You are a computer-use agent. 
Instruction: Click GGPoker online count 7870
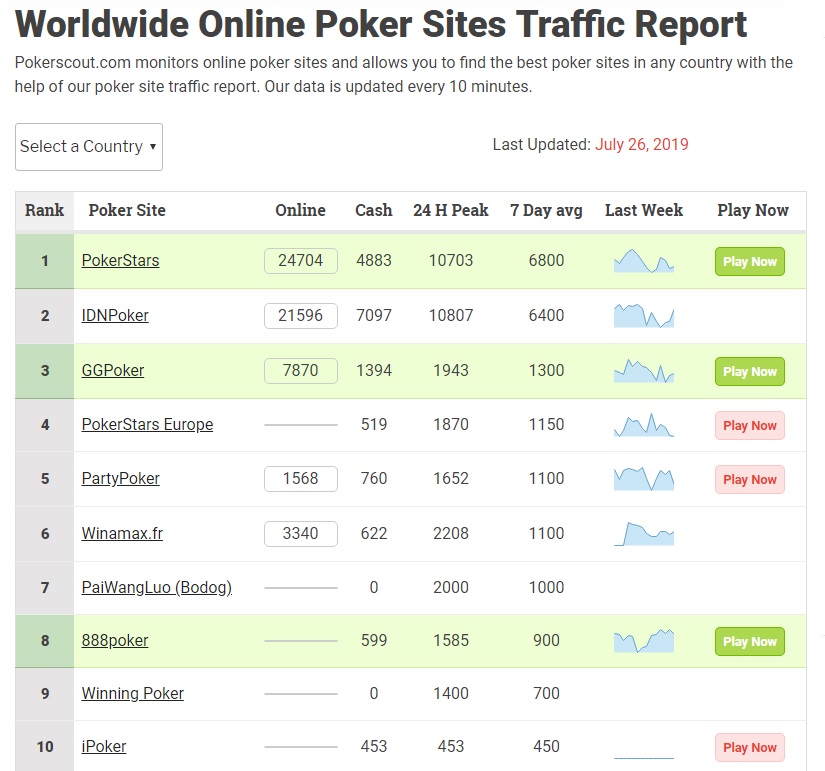300,371
